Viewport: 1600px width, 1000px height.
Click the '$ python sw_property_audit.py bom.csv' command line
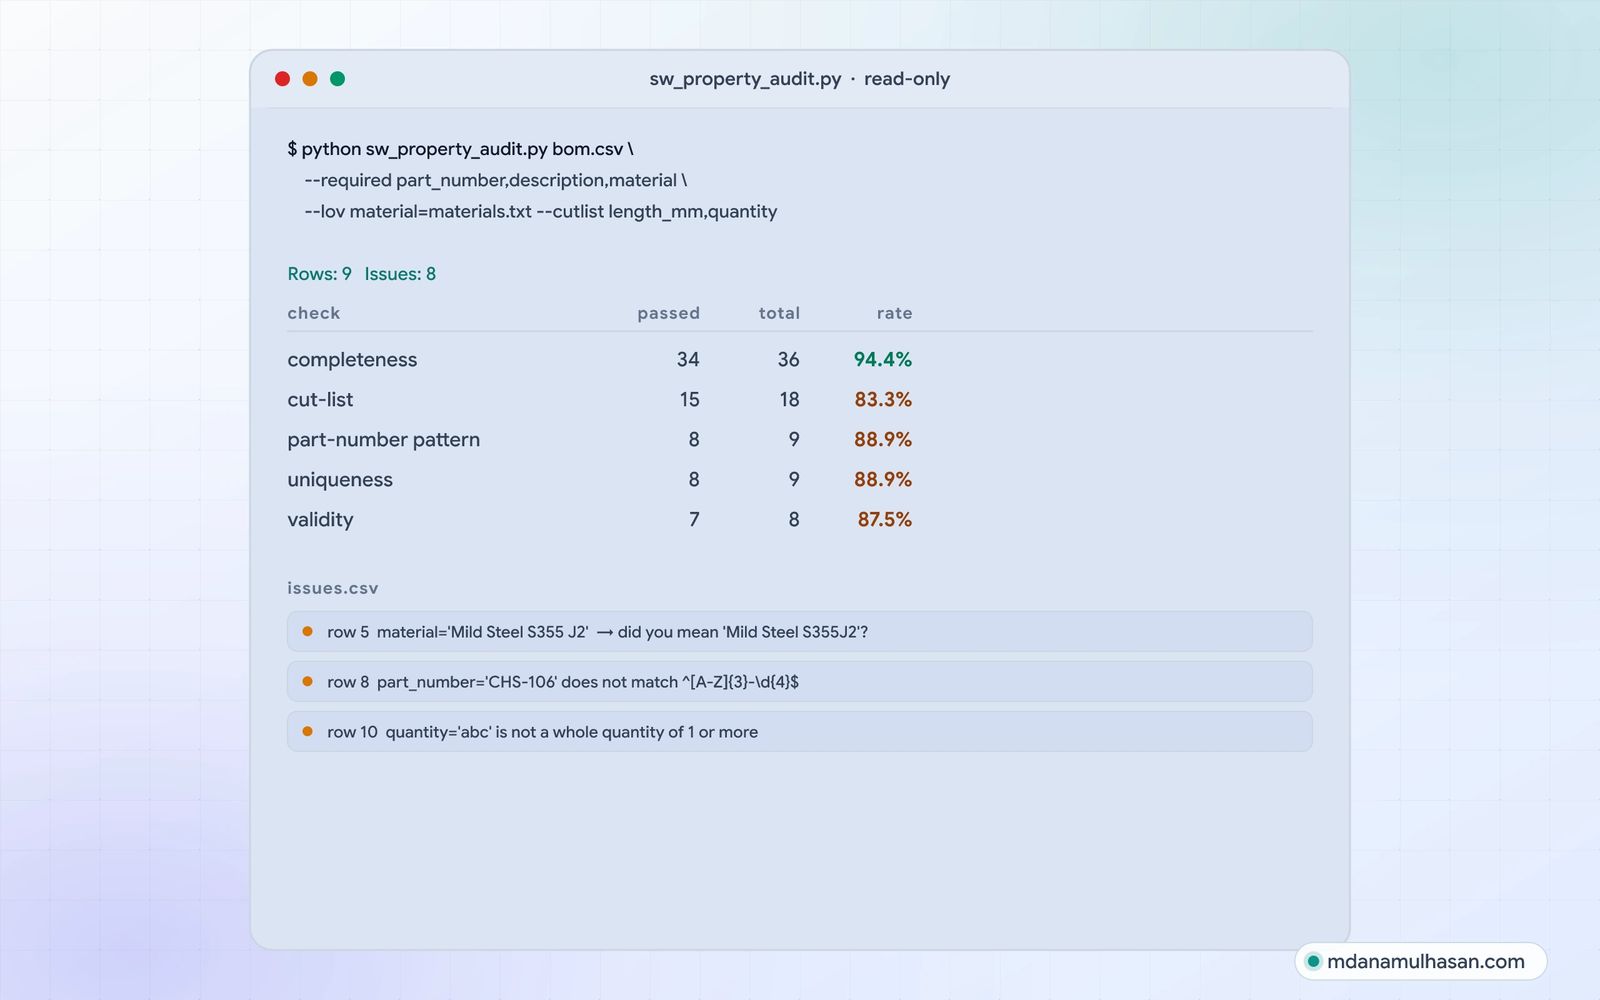(x=460, y=149)
